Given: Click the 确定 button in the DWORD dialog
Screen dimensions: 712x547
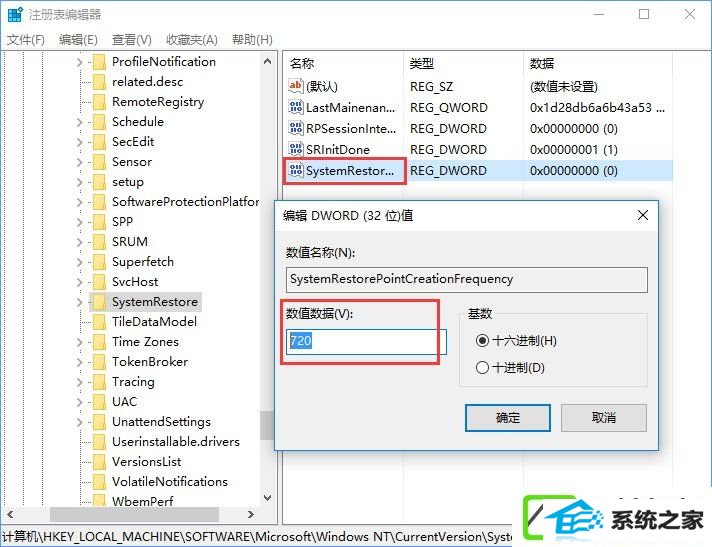Looking at the screenshot, I should coord(508,418).
